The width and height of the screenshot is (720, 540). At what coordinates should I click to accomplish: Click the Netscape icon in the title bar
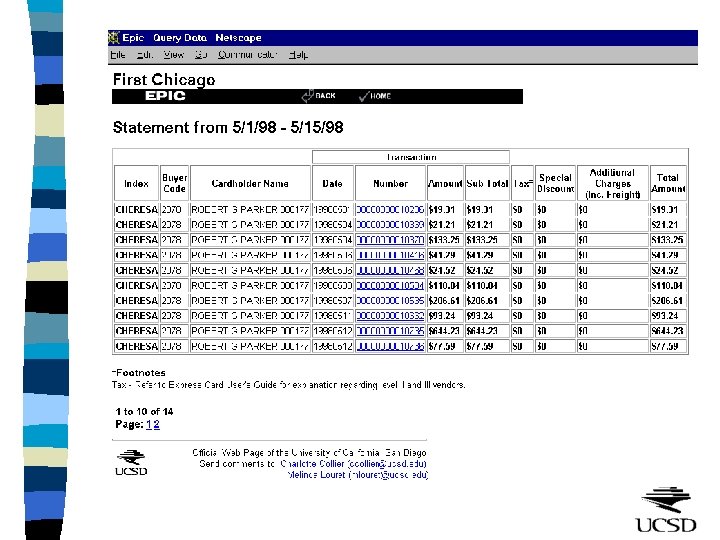(x=114, y=38)
